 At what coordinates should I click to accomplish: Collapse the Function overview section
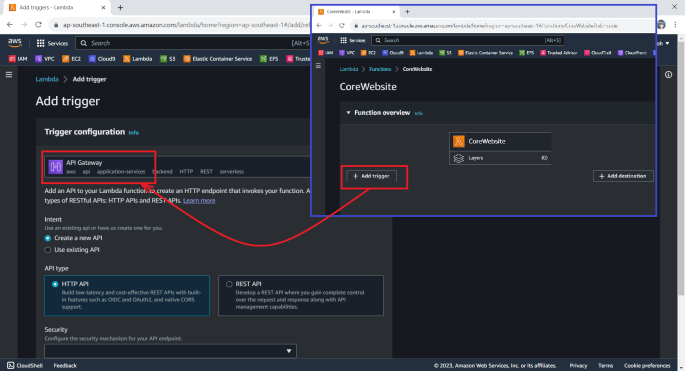(348, 113)
